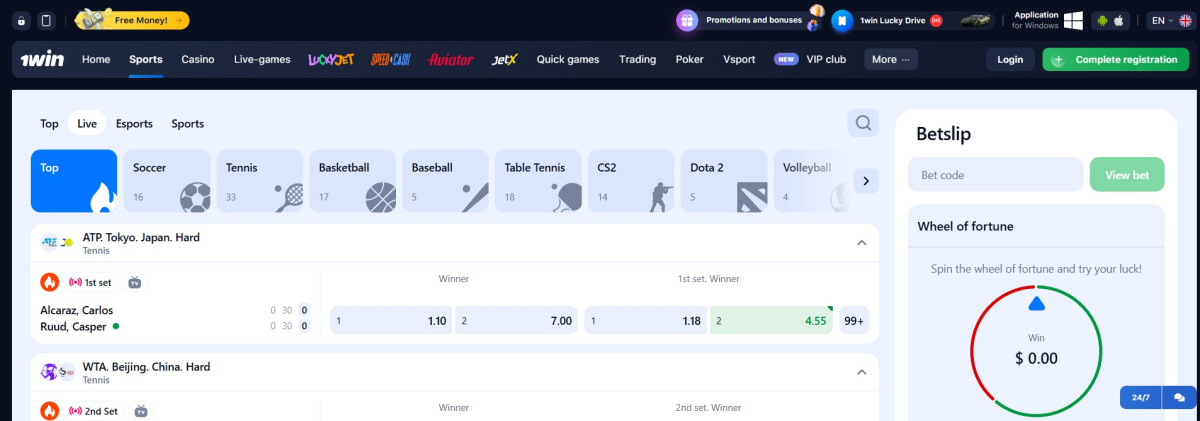The height and width of the screenshot is (421, 1200).
Task: Click the mobile phone icon in top bar
Action: [x=46, y=20]
